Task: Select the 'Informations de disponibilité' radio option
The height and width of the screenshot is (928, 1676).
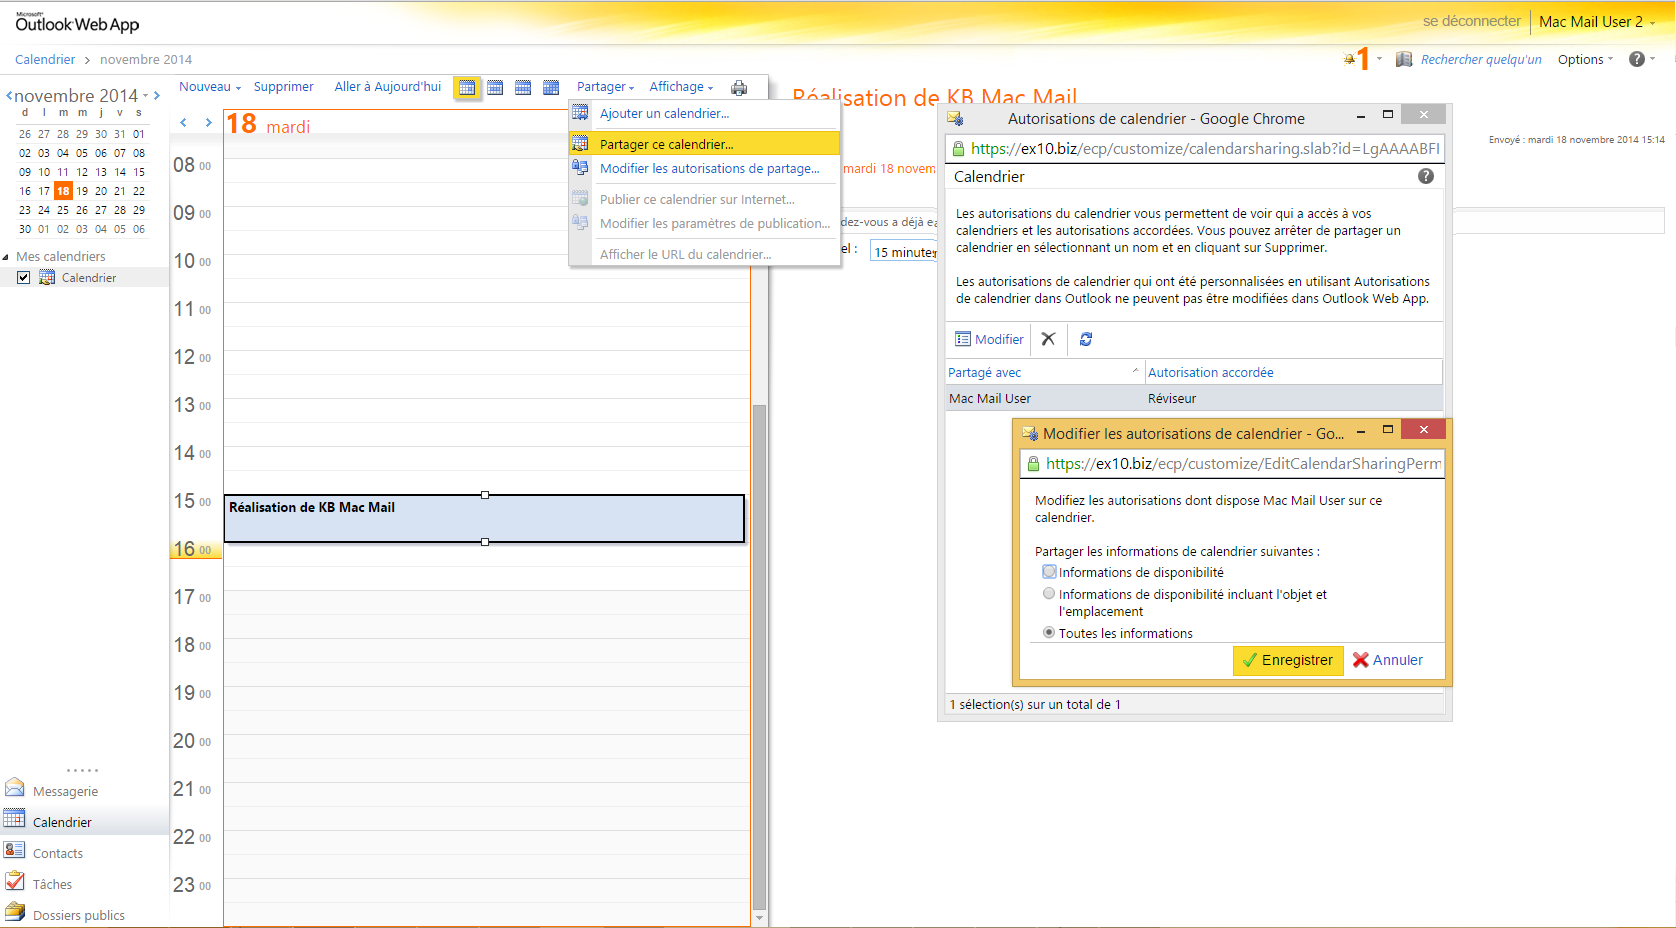Action: click(x=1049, y=572)
